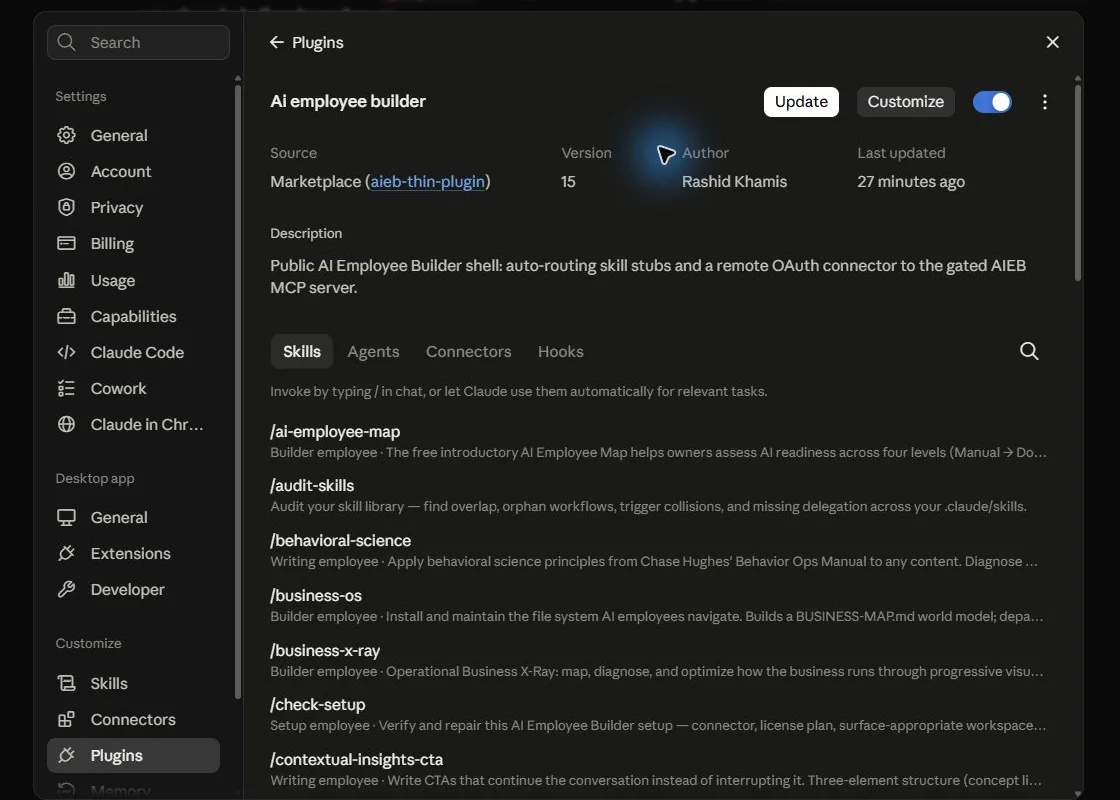This screenshot has height=800, width=1120.
Task: Disable the Ai employee builder plugin toggle
Action: (x=992, y=102)
